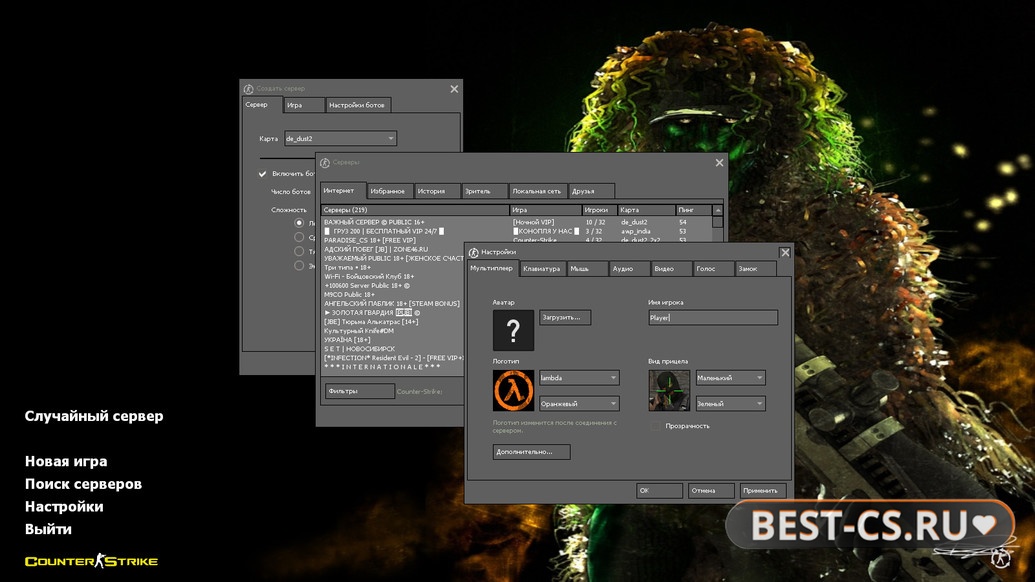Screen dimensions: 1035x582
Task: Select server row Культурный Knife#DM
Action: tap(393, 331)
